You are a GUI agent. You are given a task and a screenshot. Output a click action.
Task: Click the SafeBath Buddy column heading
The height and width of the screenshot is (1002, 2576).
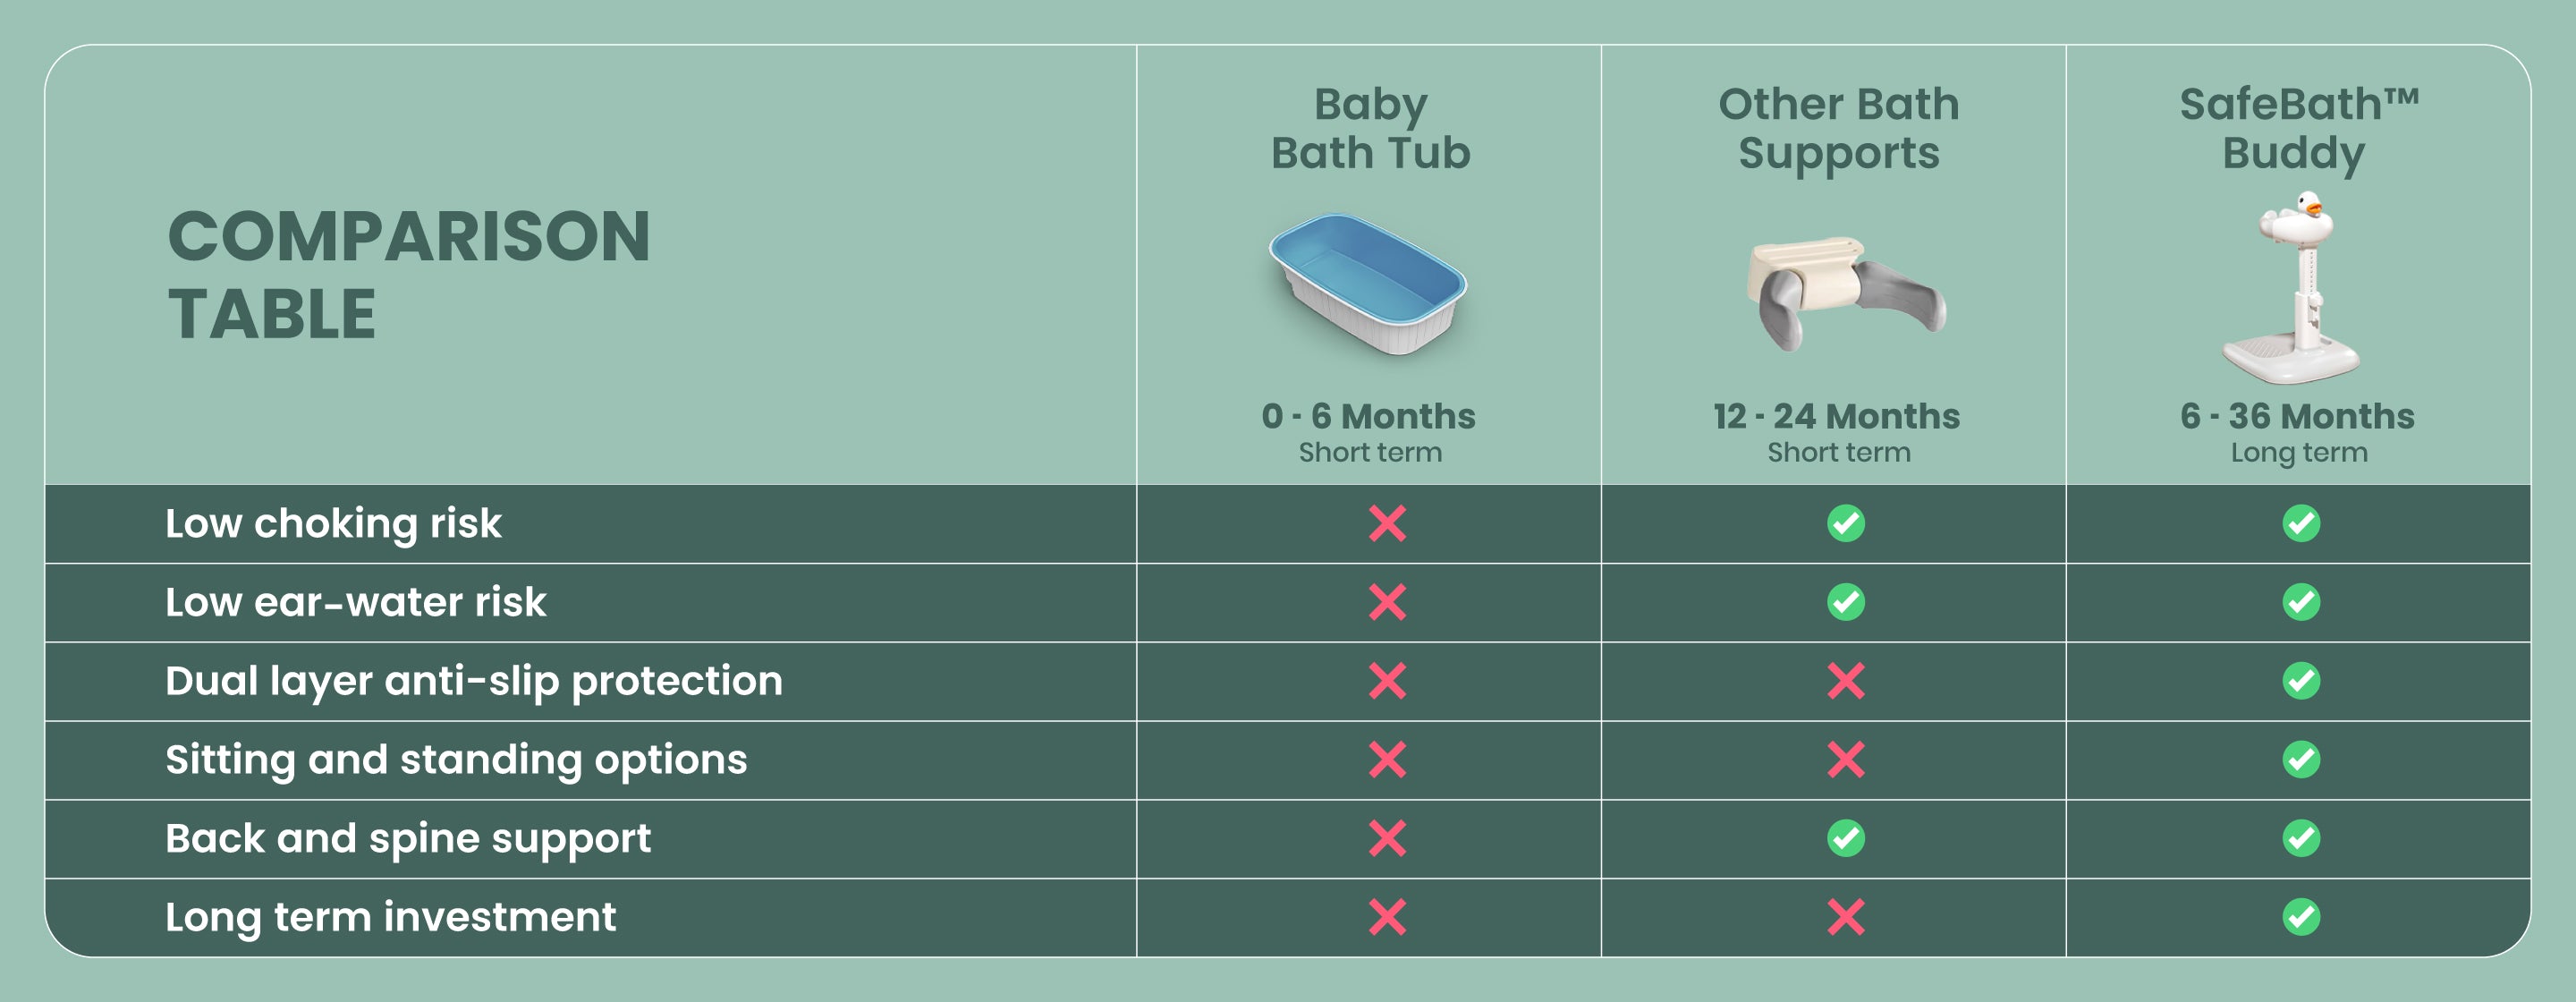(2297, 128)
